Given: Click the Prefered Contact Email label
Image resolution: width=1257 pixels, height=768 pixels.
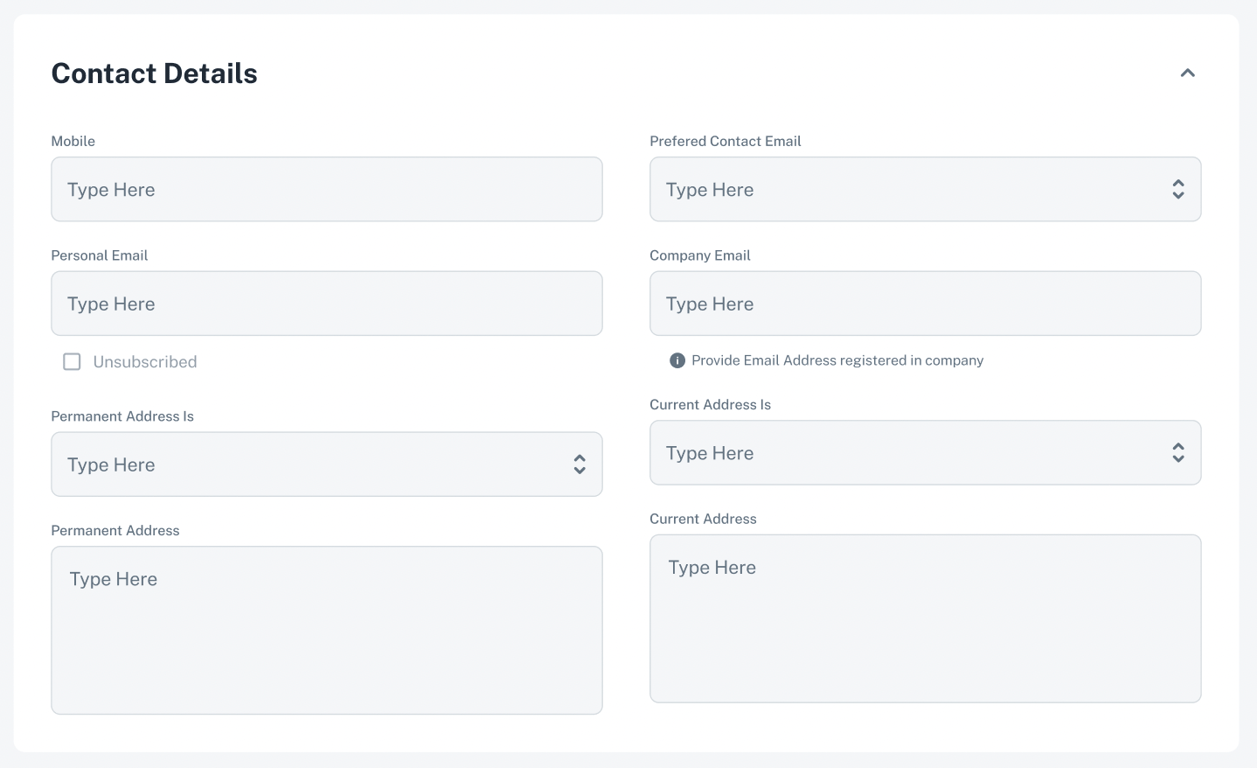Looking at the screenshot, I should (725, 141).
